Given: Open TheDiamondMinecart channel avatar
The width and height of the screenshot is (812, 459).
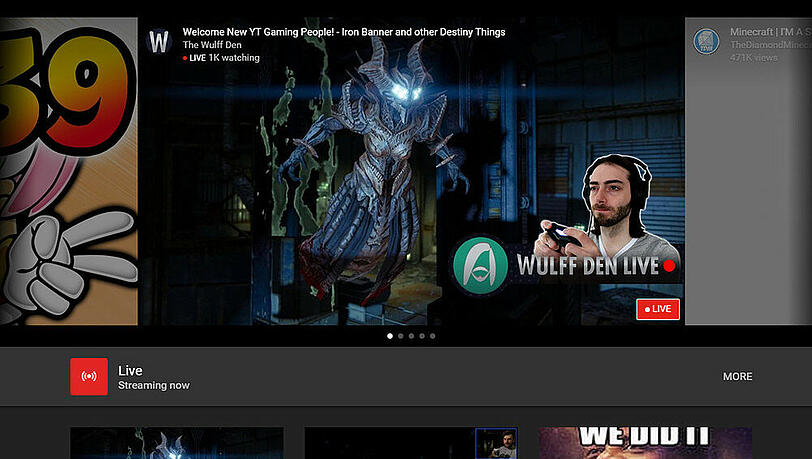Looking at the screenshot, I should coord(706,41).
